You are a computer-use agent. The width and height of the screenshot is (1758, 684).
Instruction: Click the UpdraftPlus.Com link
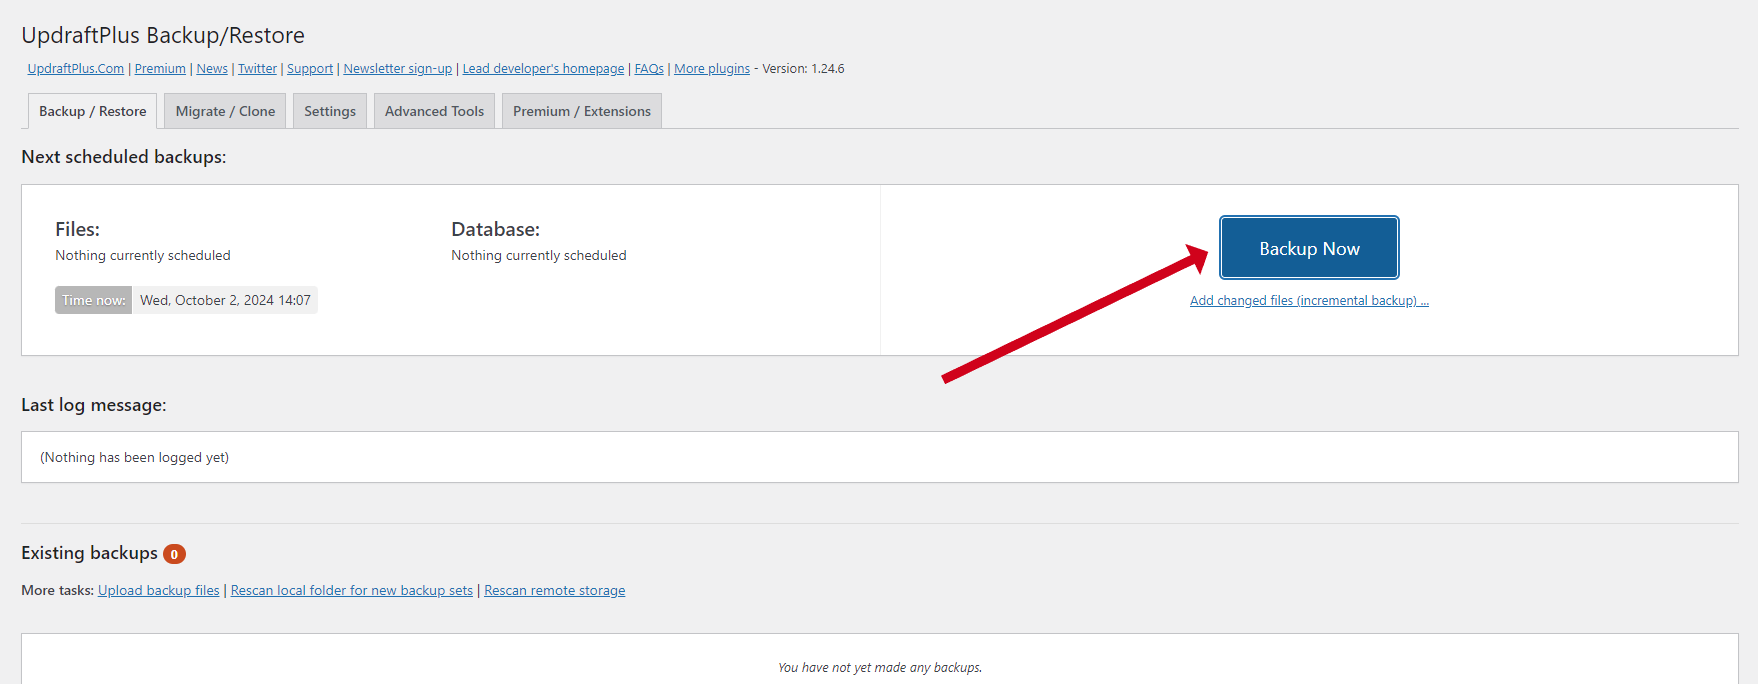[76, 69]
